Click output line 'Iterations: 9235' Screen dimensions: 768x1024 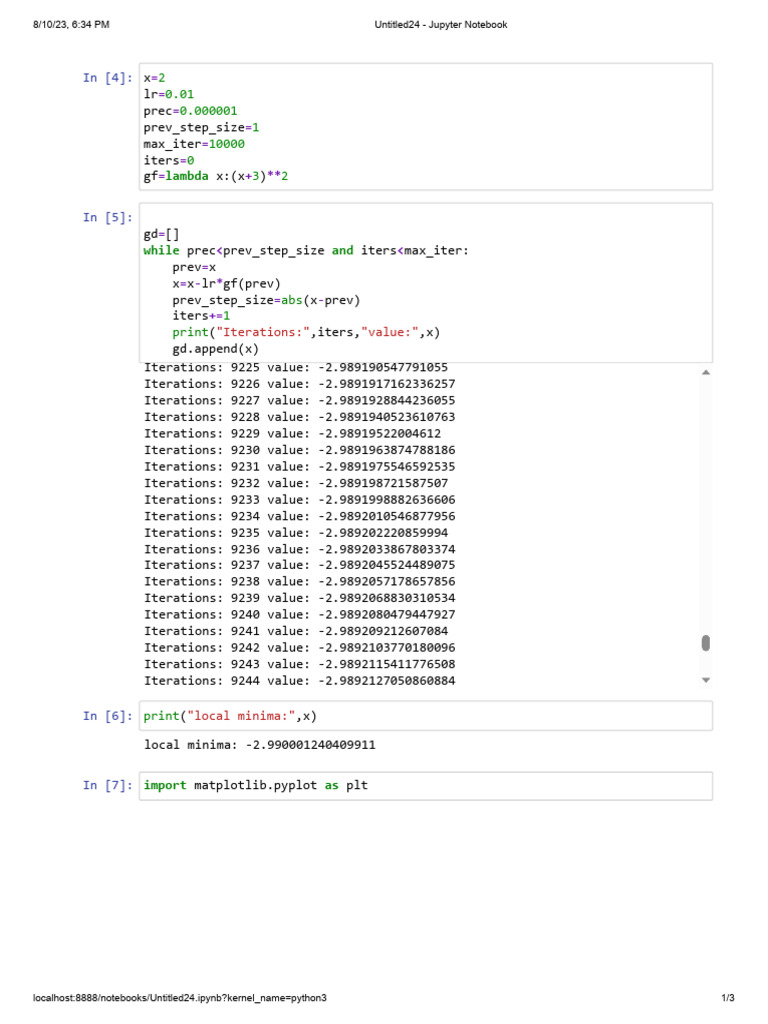296,533
